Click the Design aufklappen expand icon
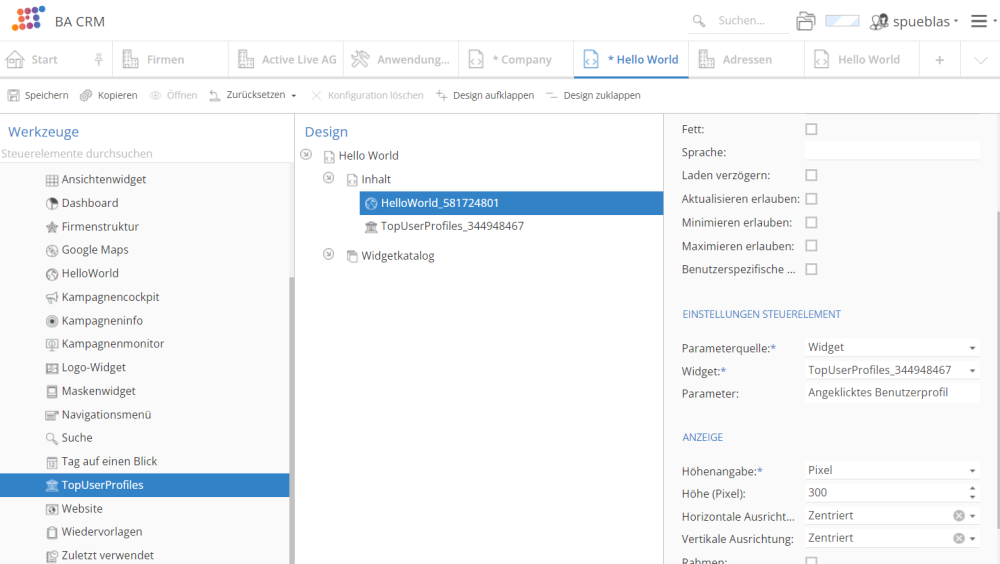Image resolution: width=1000 pixels, height=564 pixels. [442, 95]
